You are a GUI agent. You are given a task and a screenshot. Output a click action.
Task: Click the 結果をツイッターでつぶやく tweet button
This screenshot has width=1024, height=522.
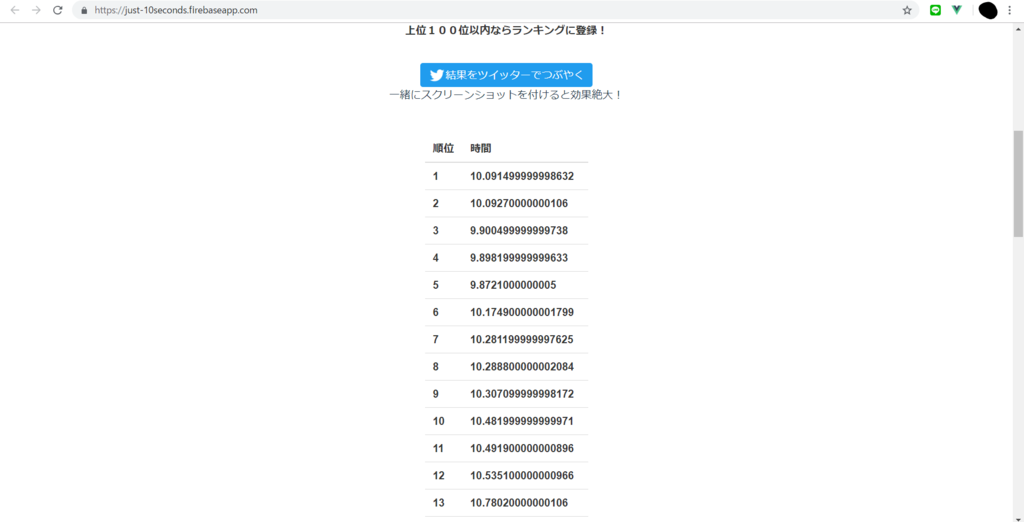pyautogui.click(x=506, y=75)
